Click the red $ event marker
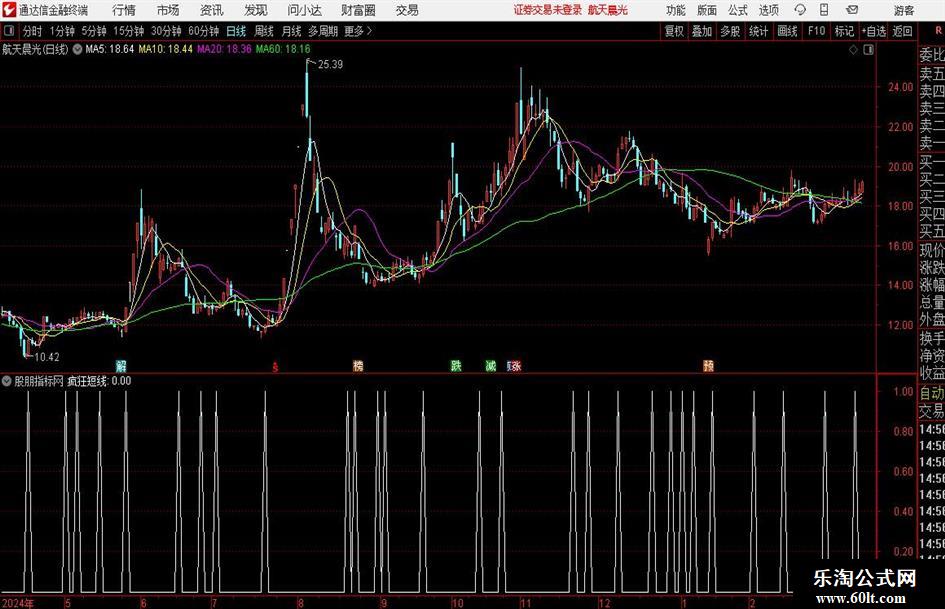 point(275,367)
